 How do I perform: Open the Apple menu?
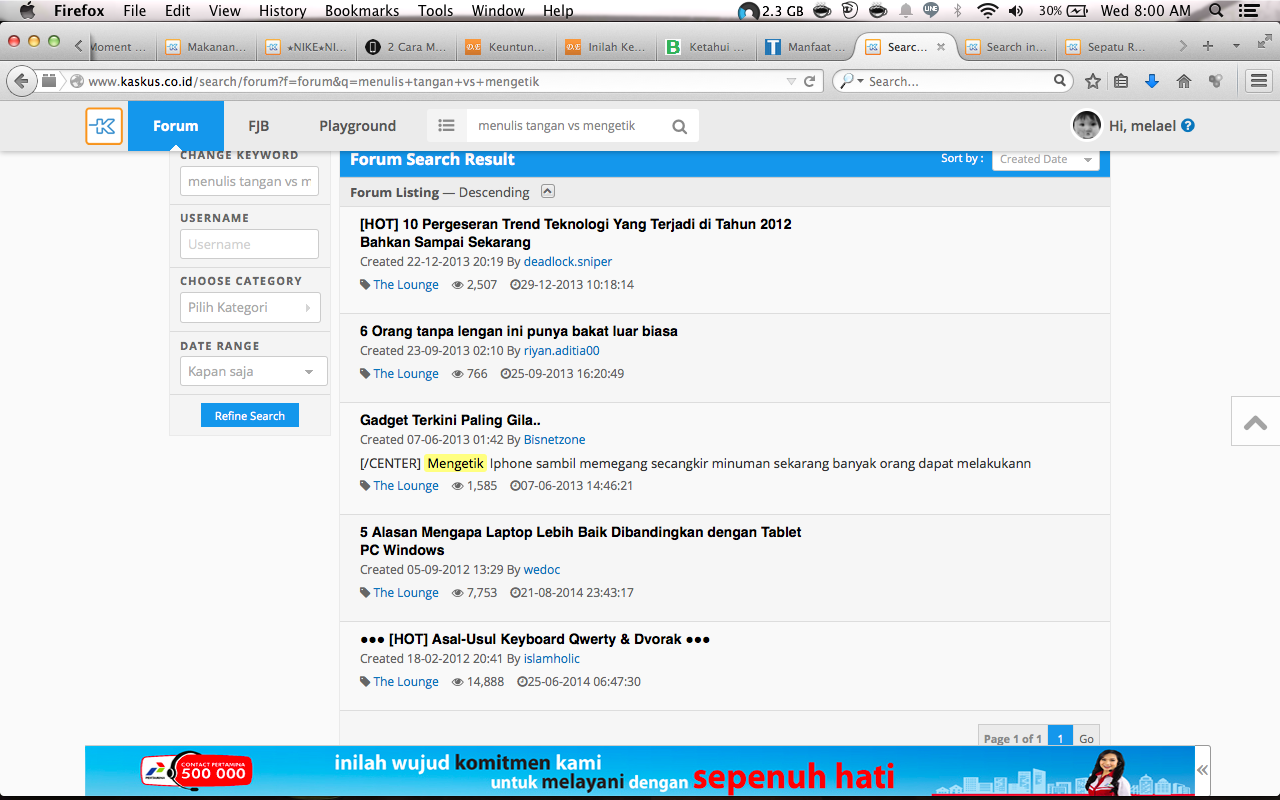click(x=27, y=11)
